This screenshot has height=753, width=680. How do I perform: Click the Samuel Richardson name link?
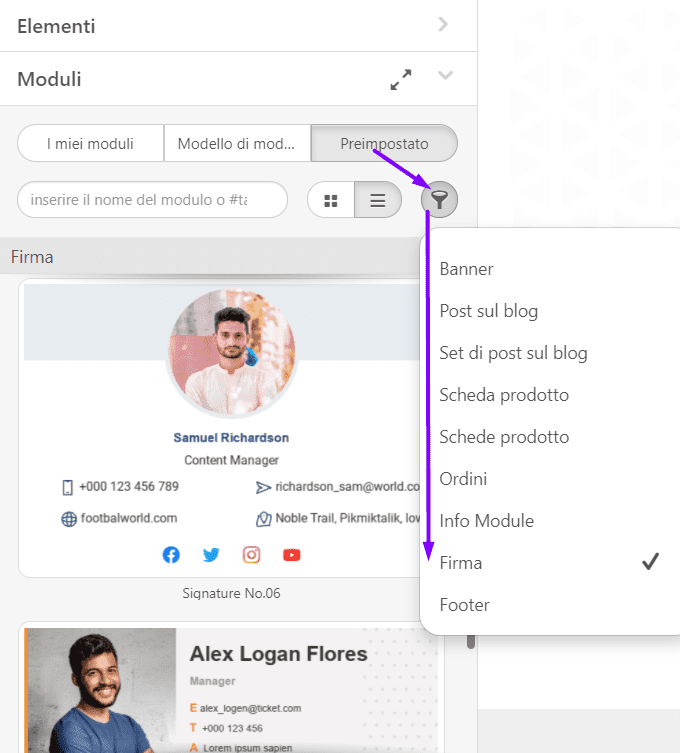[x=231, y=437]
